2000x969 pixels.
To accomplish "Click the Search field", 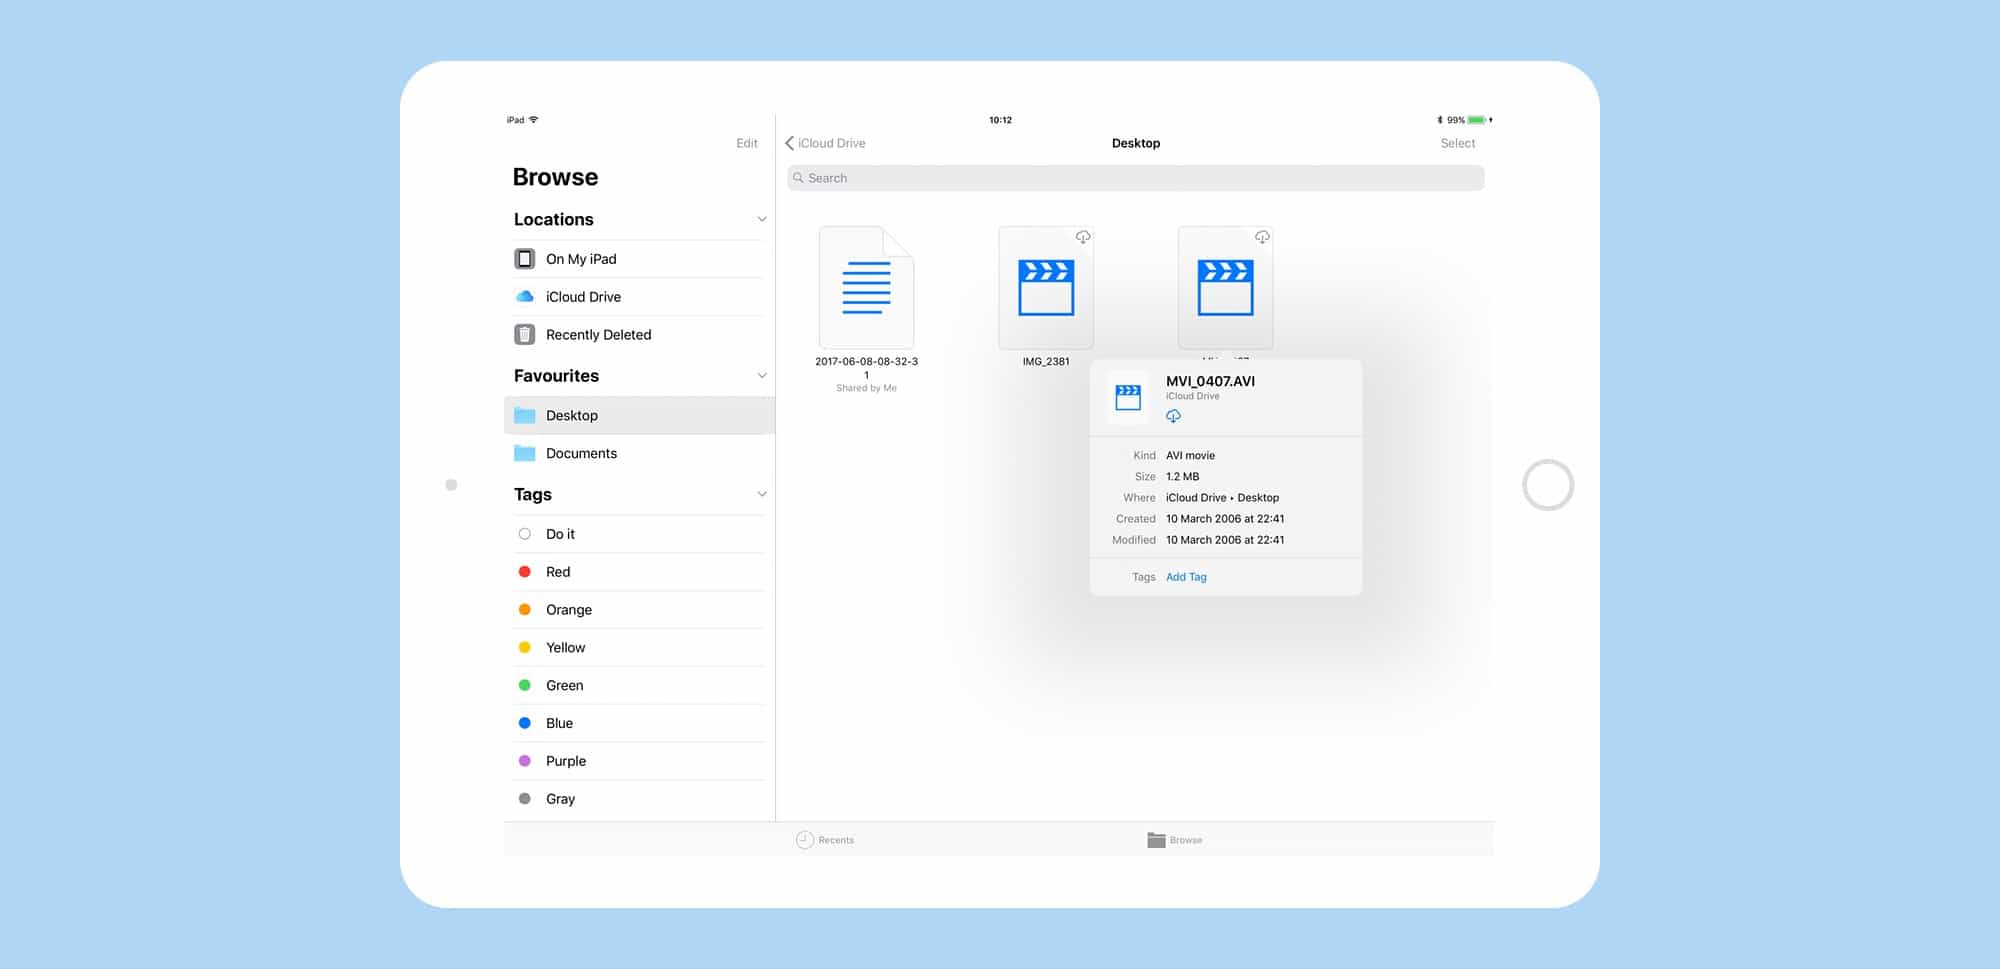I will point(1135,178).
